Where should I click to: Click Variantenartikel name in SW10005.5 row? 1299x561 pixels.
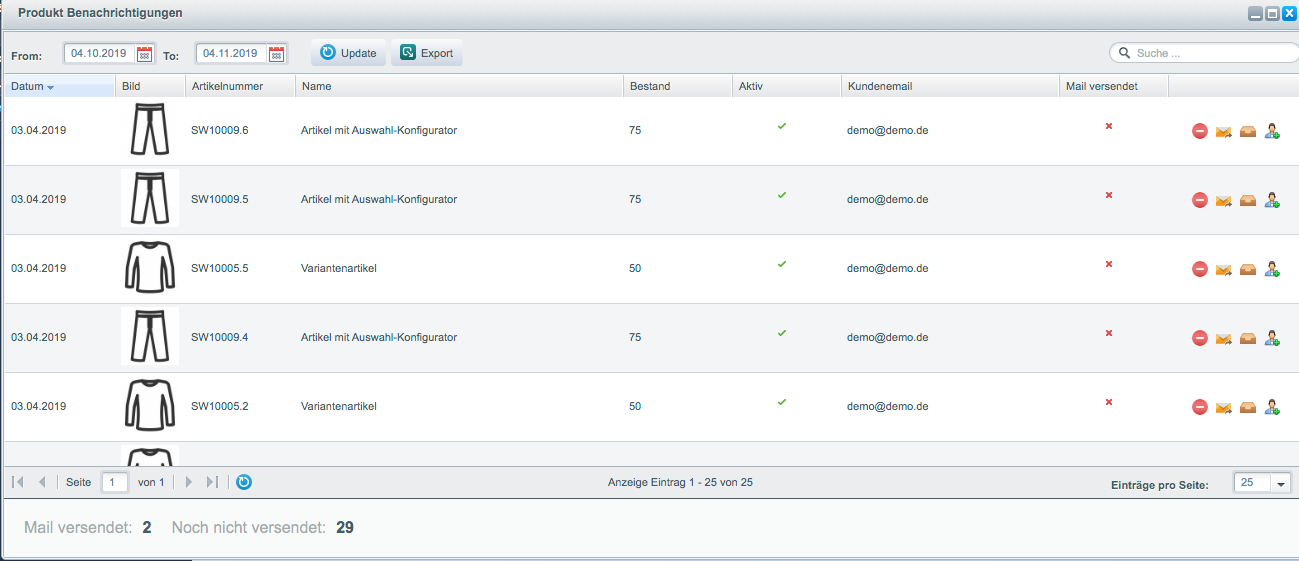(x=338, y=269)
